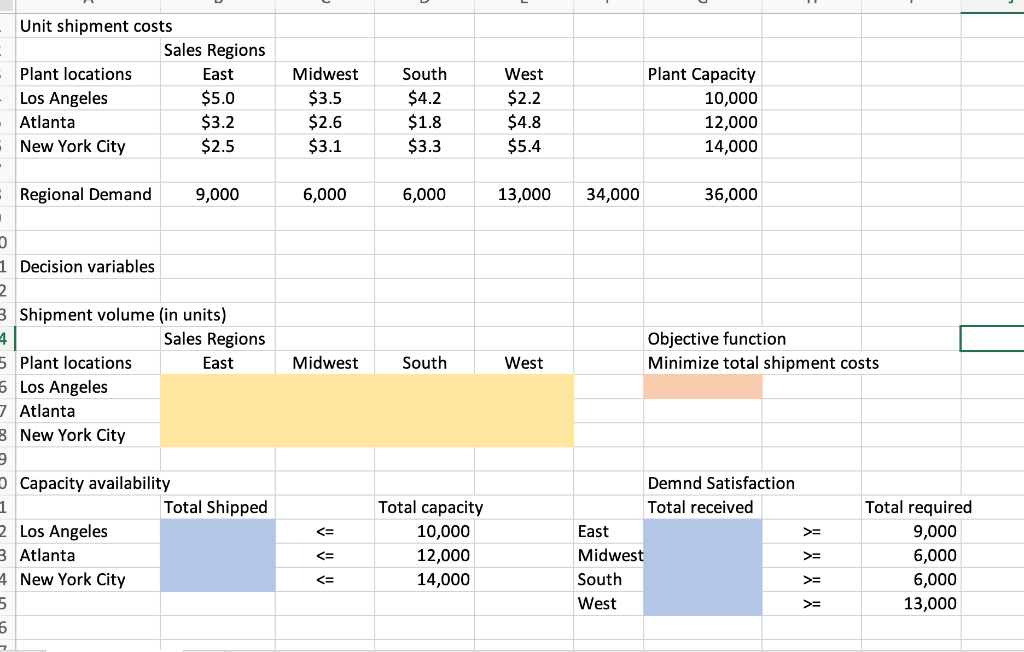
Task: Select the New York City East cost $2.5
Action: coord(217,147)
